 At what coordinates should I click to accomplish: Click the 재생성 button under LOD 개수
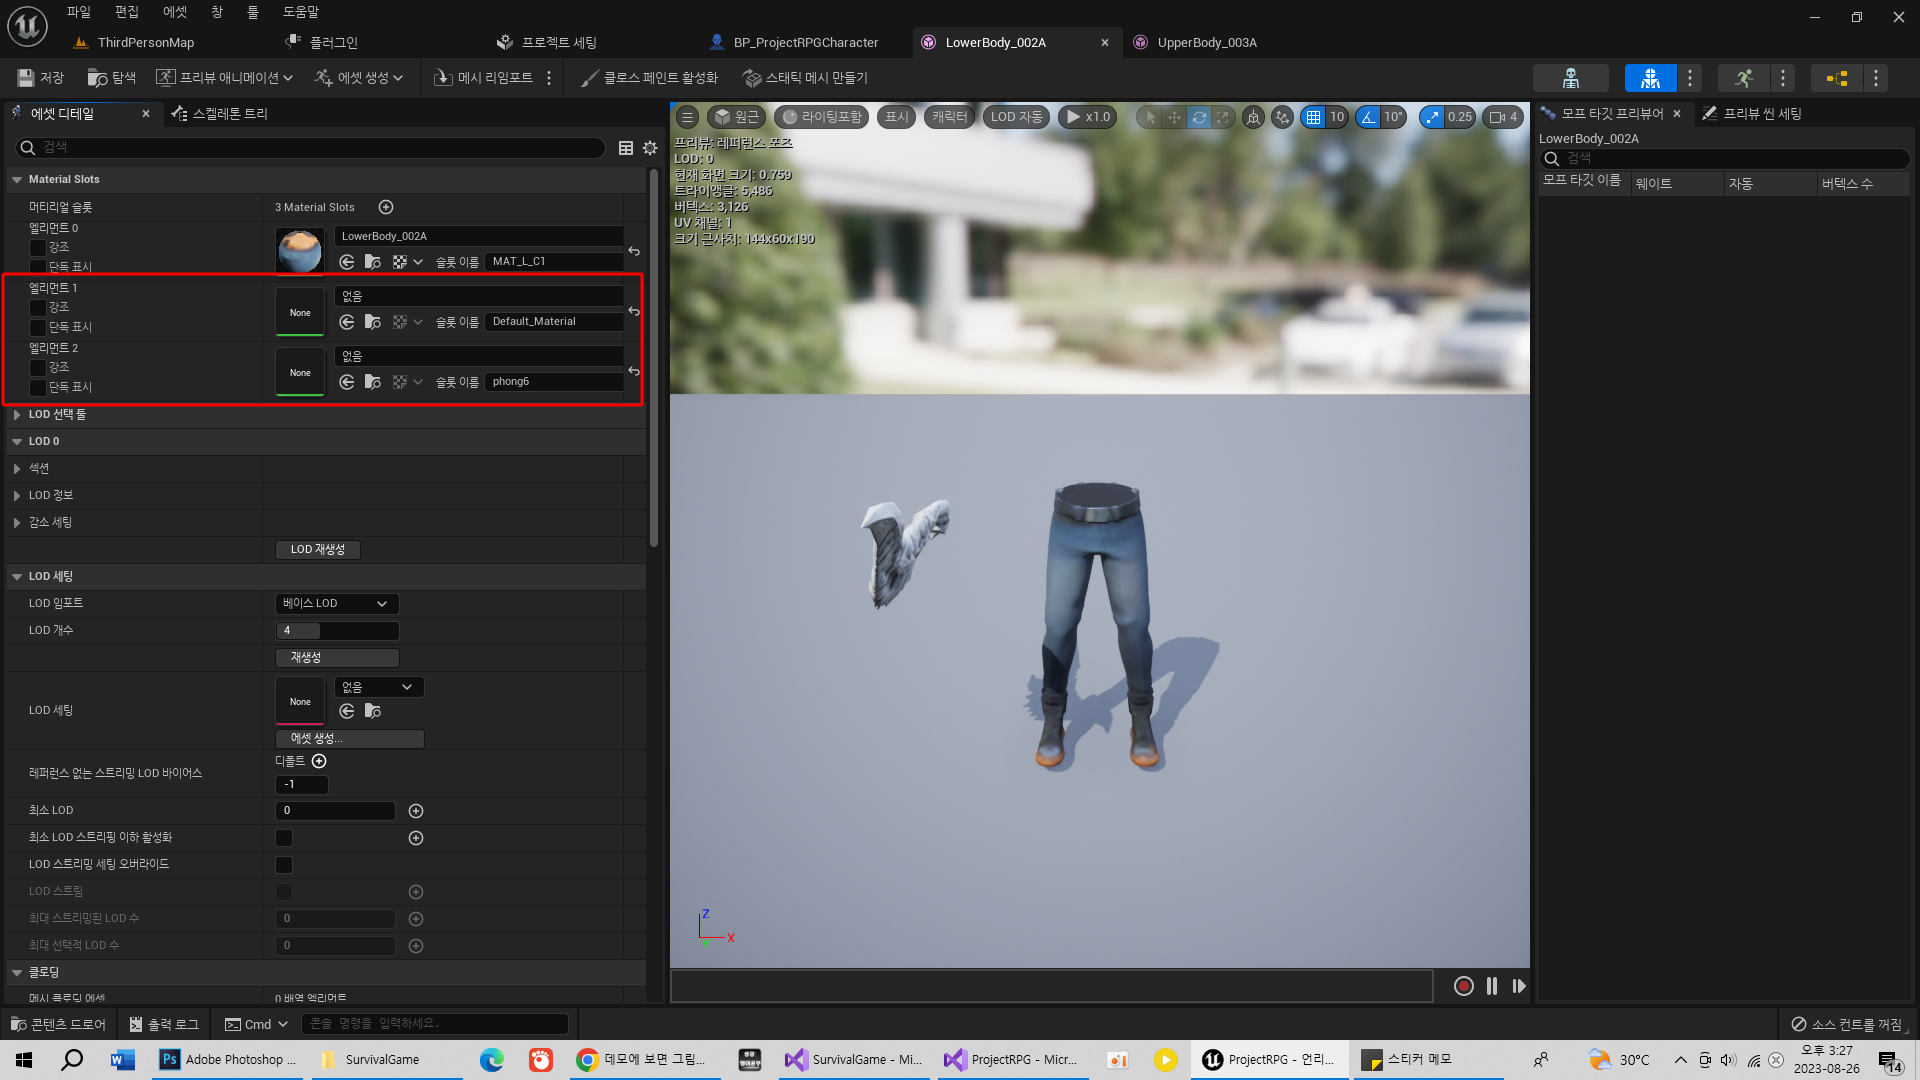[x=337, y=658]
